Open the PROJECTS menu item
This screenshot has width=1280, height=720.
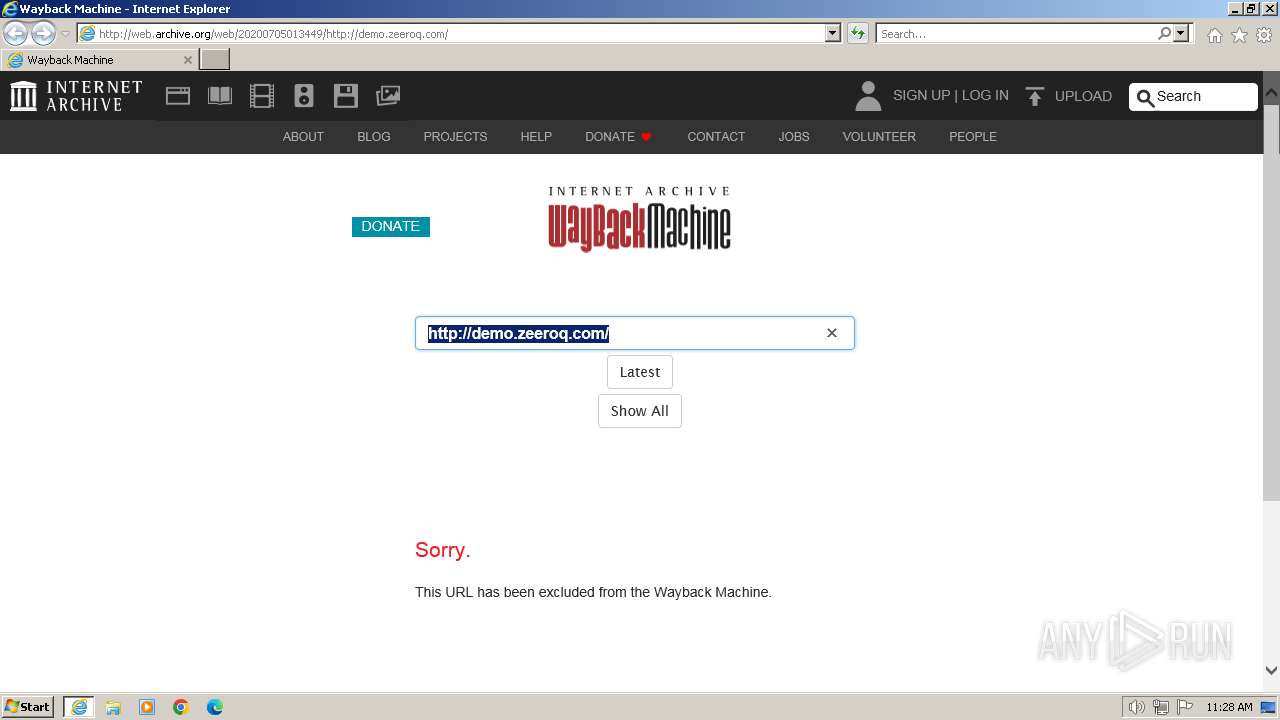coord(455,137)
